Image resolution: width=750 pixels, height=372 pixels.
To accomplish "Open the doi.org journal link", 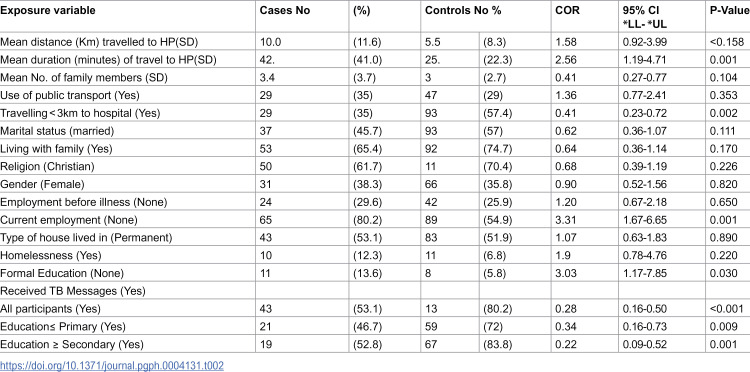I will [111, 366].
